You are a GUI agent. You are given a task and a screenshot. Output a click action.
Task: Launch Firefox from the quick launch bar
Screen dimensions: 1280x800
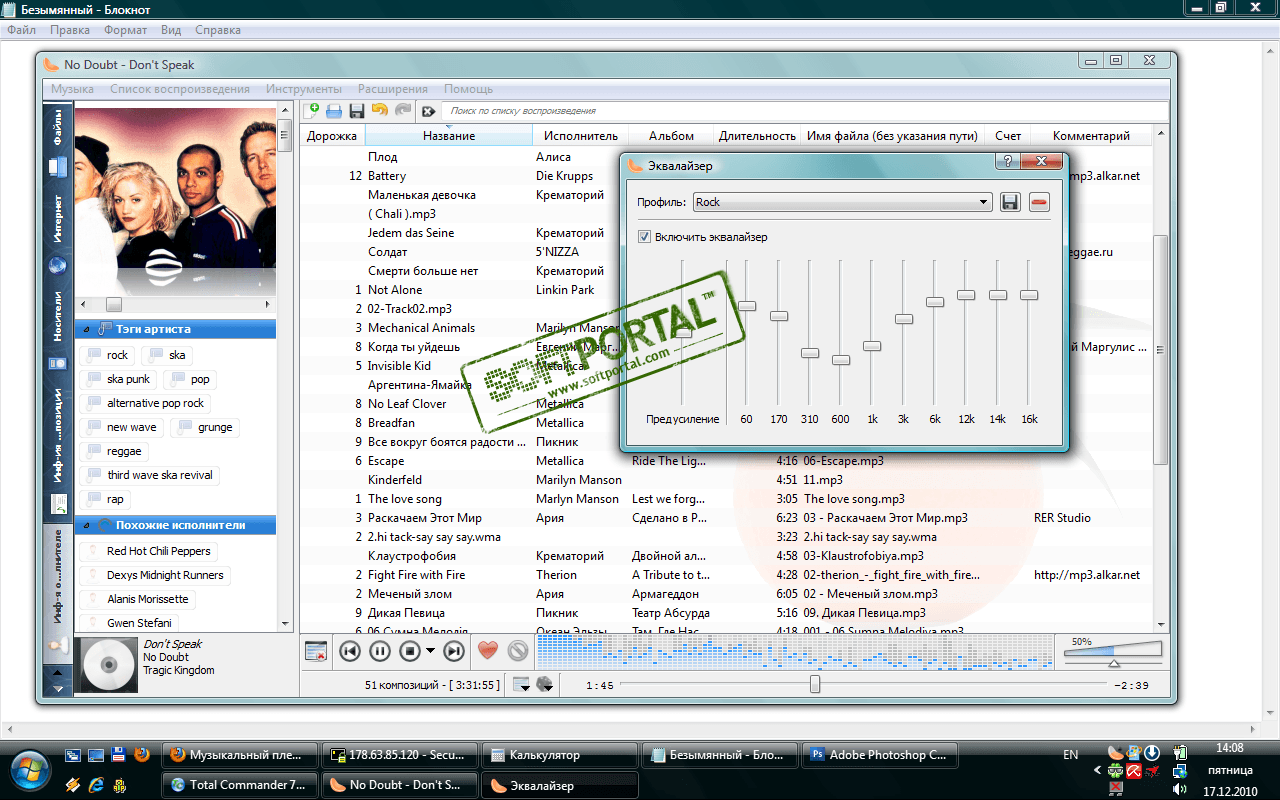140,754
